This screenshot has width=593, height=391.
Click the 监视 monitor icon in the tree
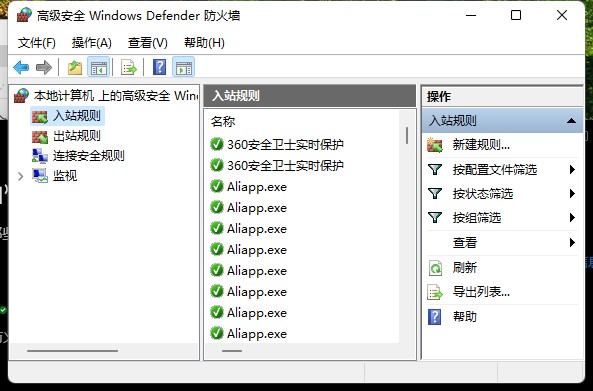click(40, 176)
